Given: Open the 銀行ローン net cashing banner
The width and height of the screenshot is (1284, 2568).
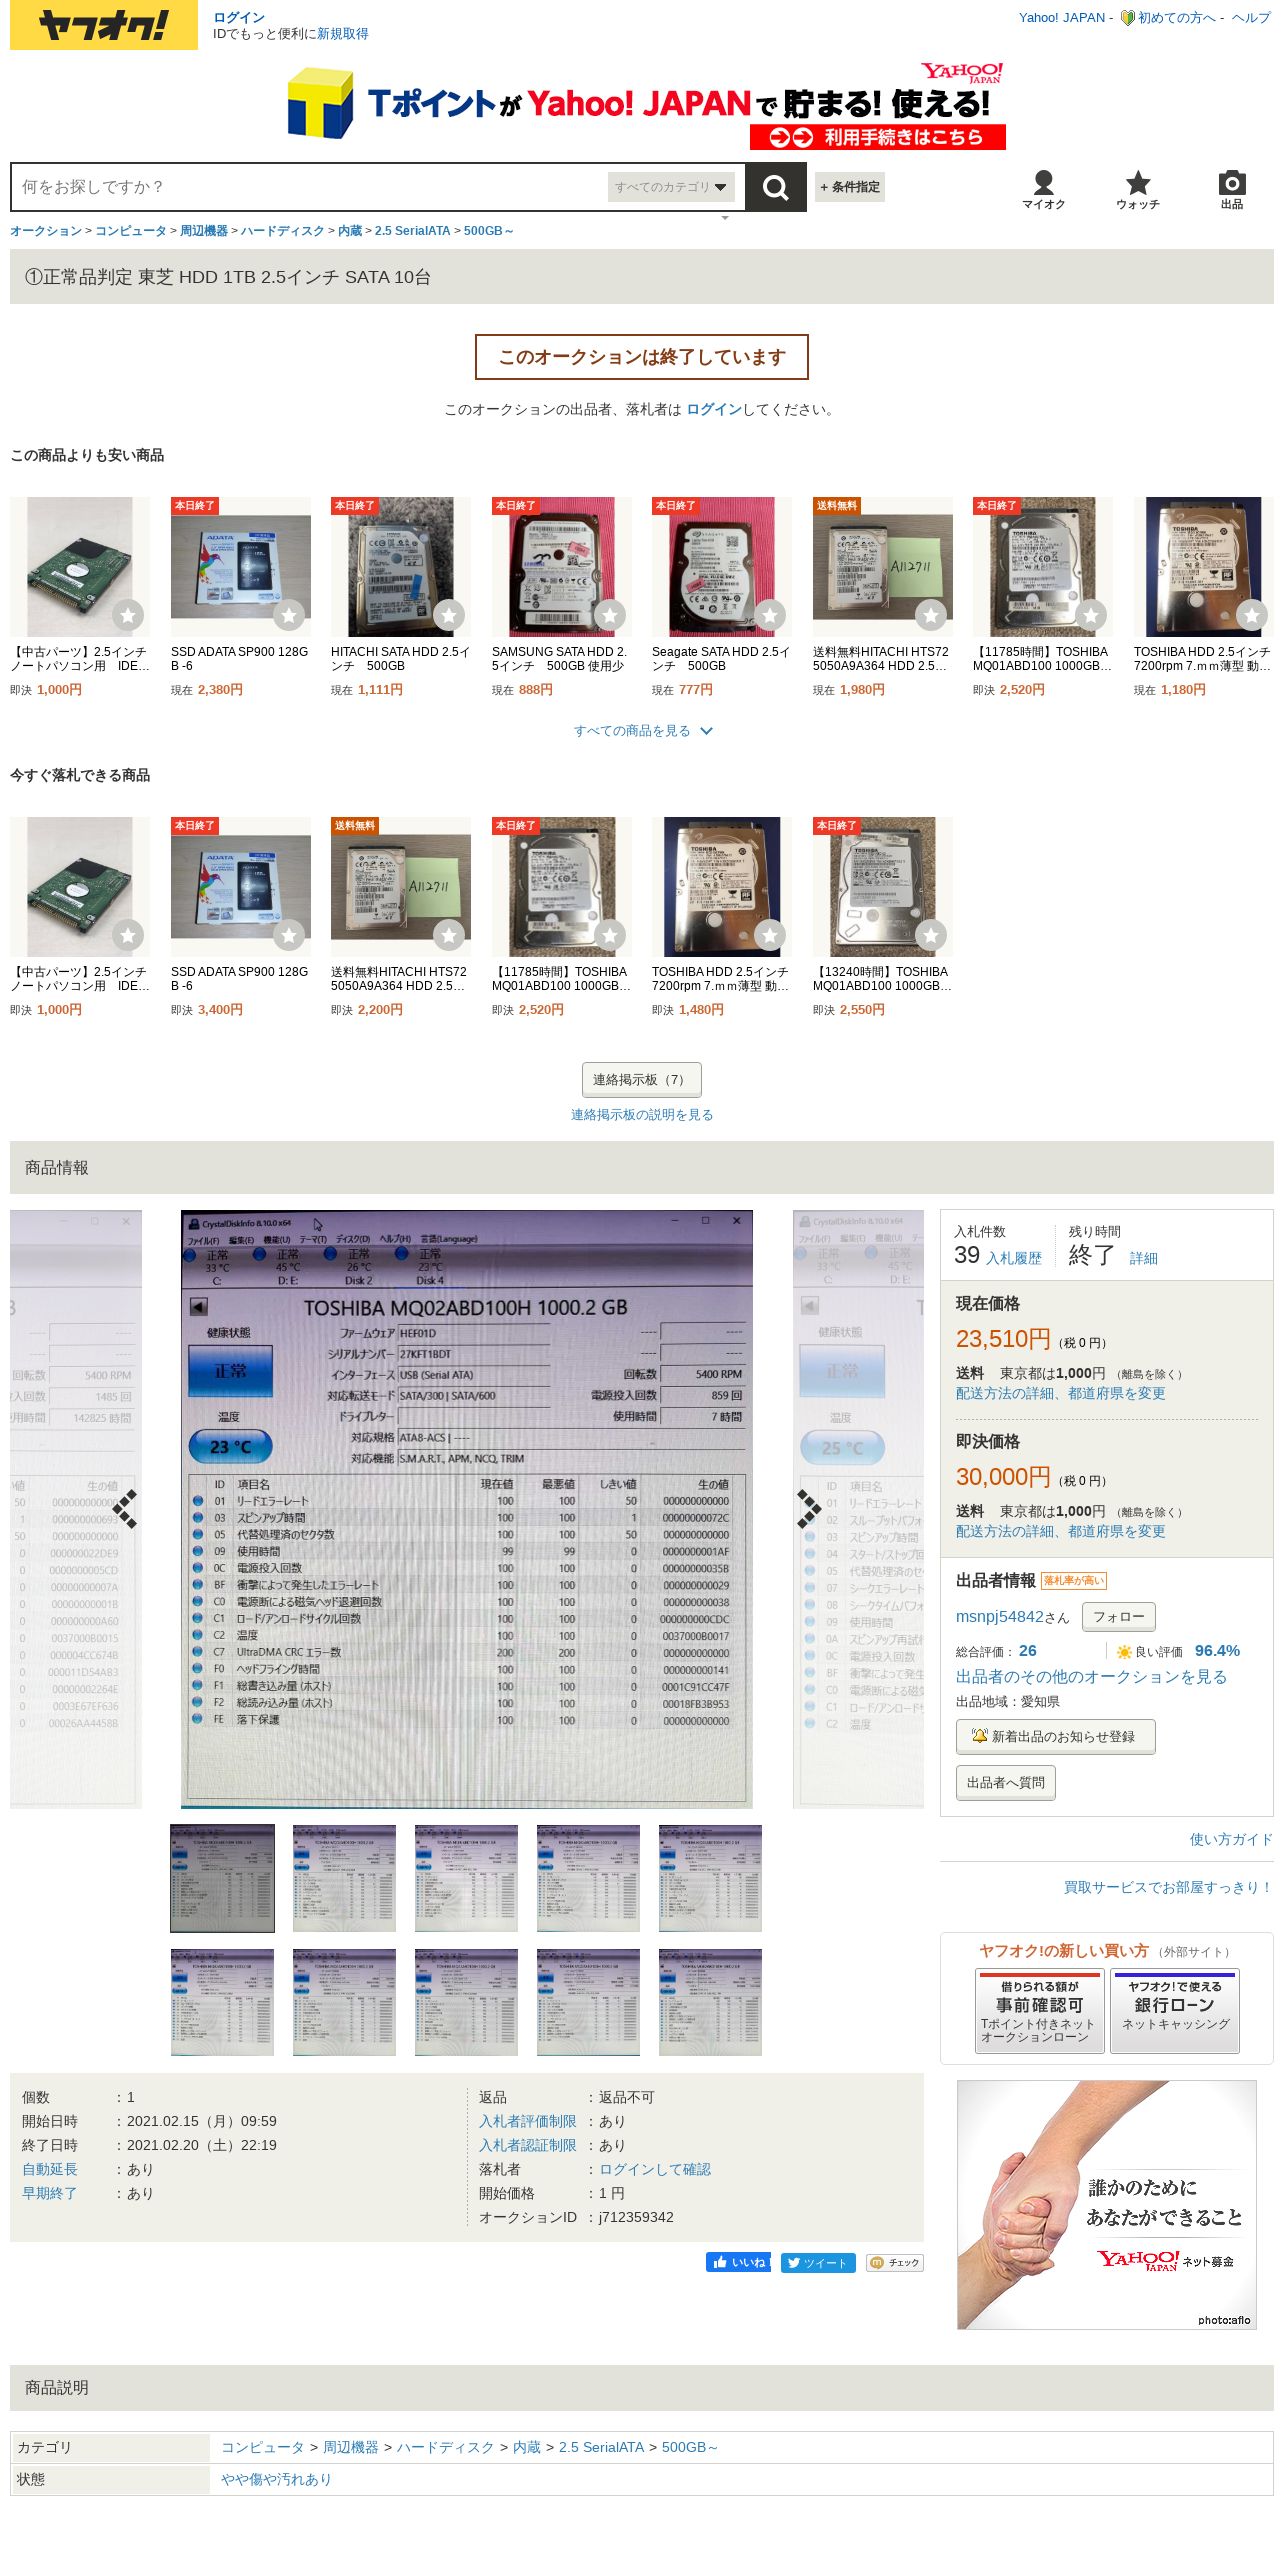Looking at the screenshot, I should pos(1175,2010).
